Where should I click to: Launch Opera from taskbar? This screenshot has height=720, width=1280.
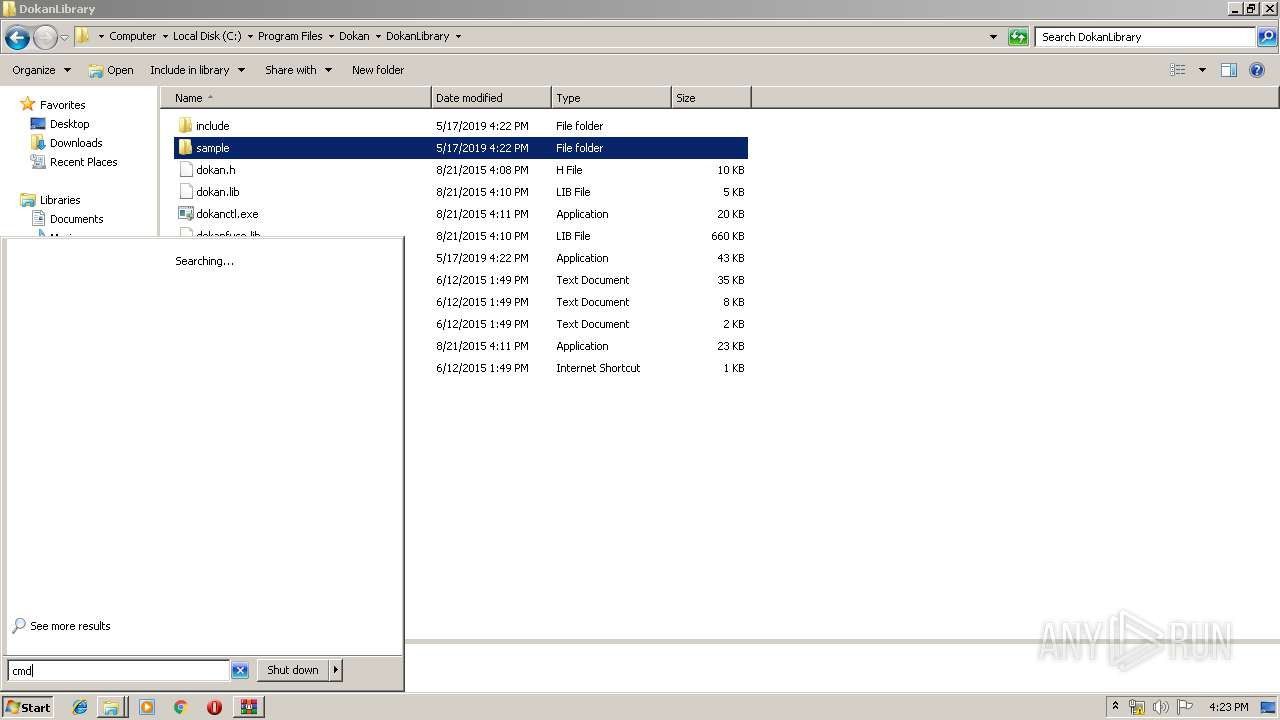[x=214, y=707]
